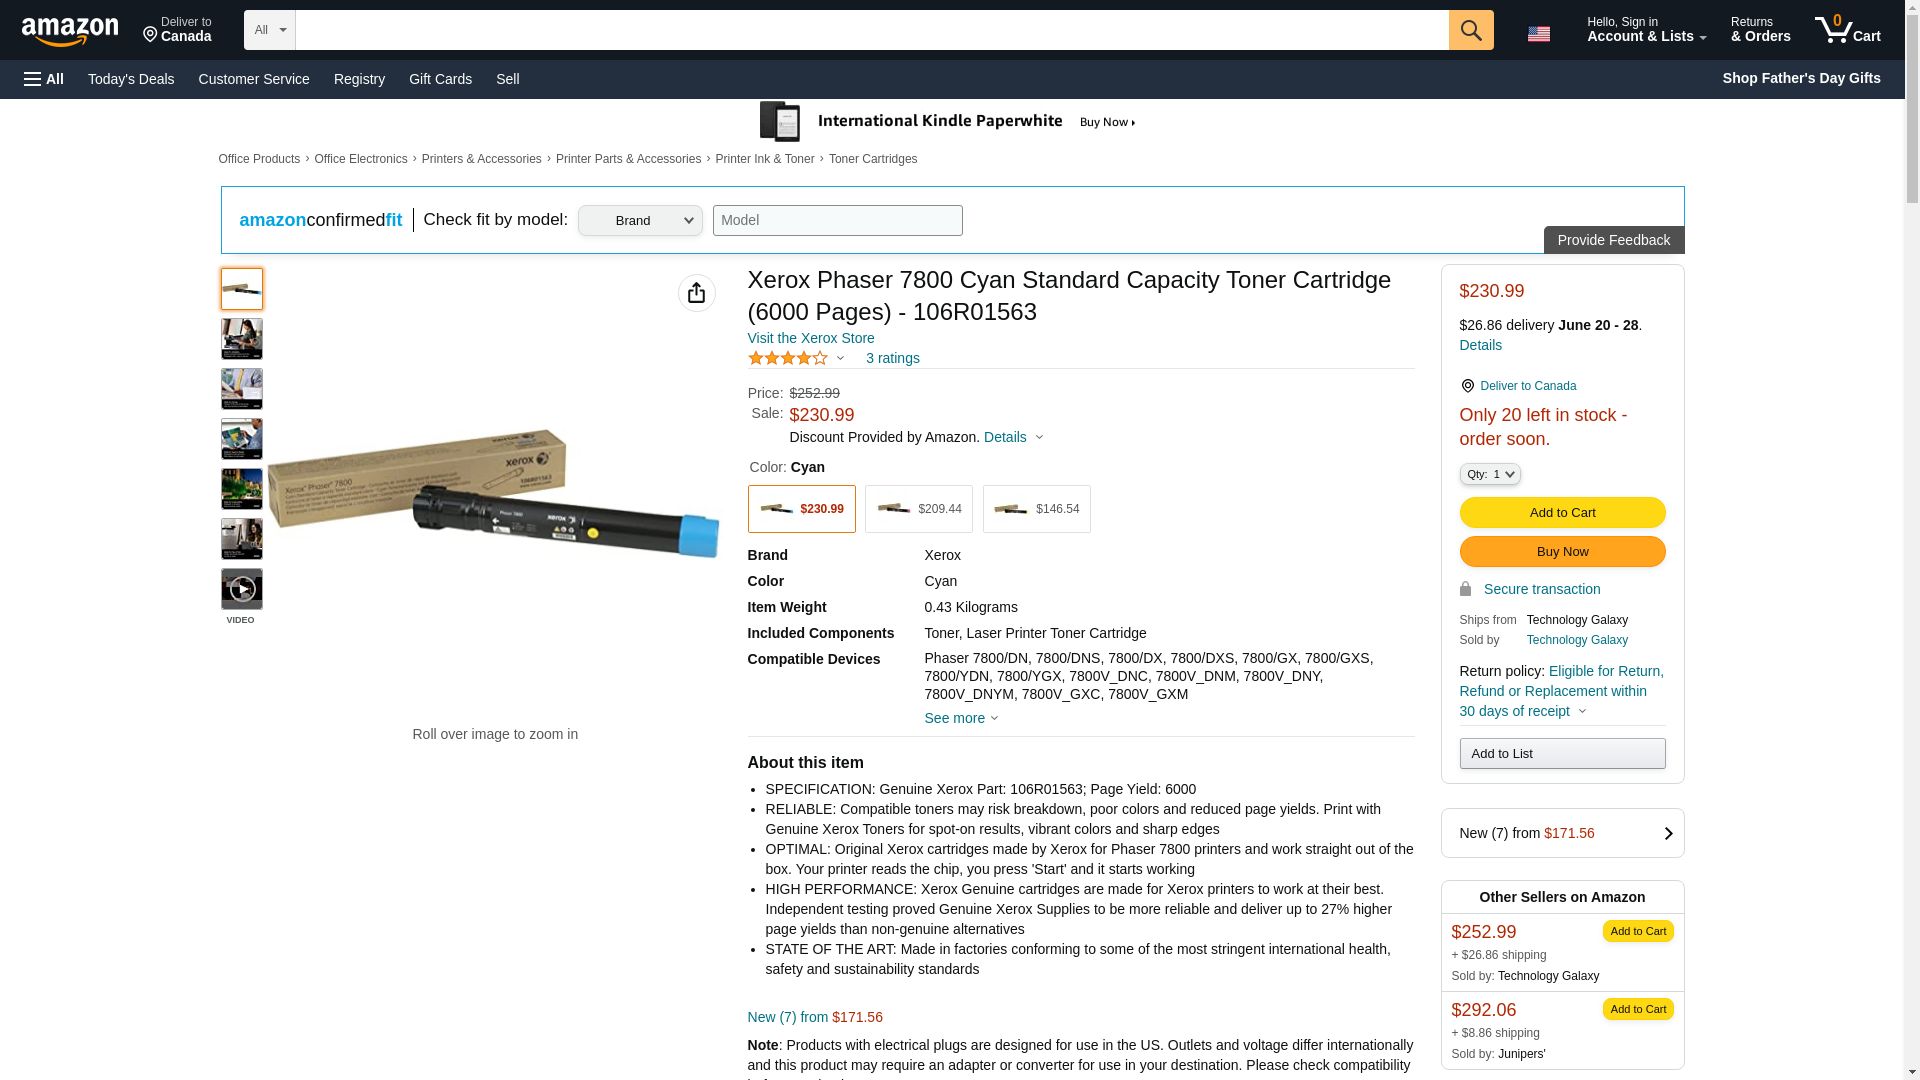Click the Model input field
This screenshot has width=1920, height=1080.
click(837, 221)
